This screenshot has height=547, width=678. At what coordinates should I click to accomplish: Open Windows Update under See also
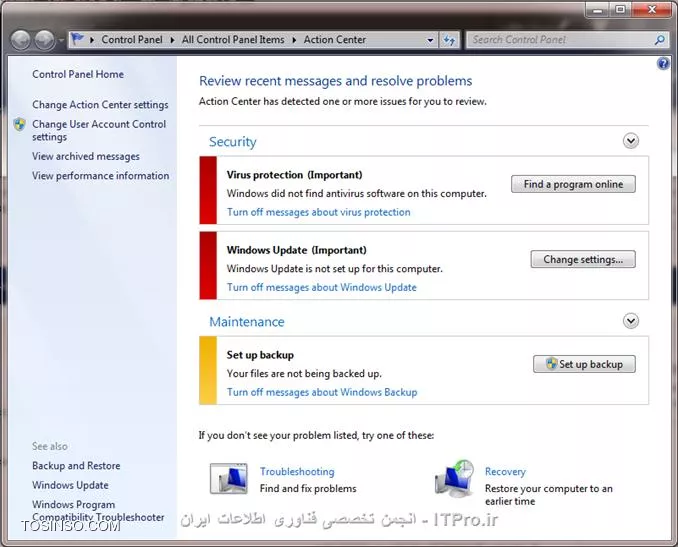(70, 485)
